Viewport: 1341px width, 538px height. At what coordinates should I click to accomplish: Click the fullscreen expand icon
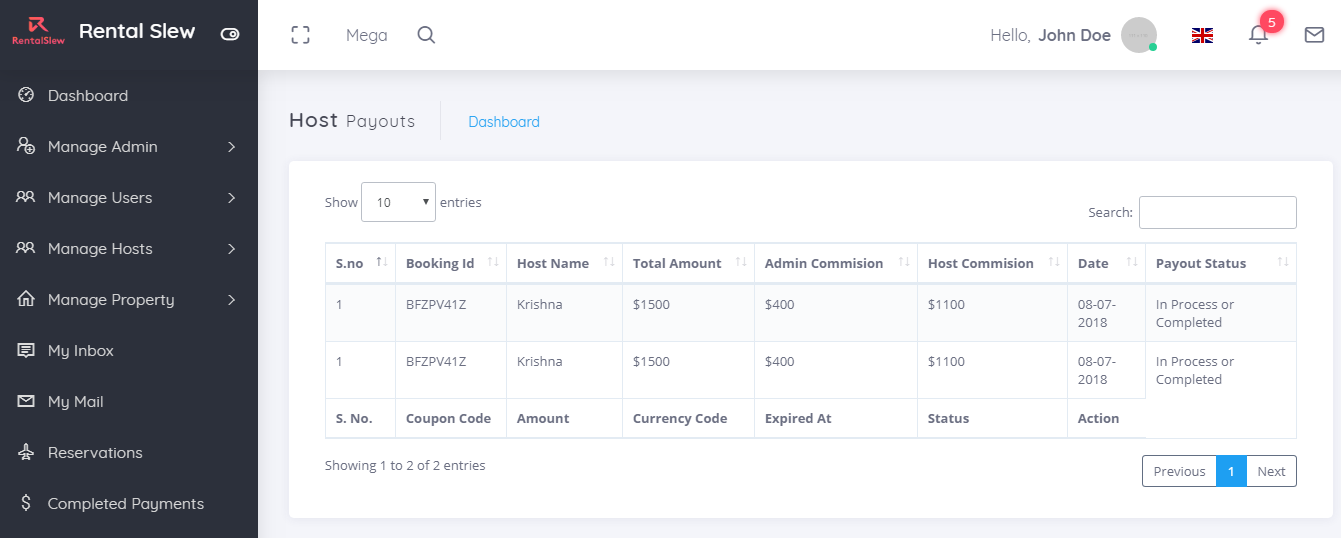(x=300, y=35)
